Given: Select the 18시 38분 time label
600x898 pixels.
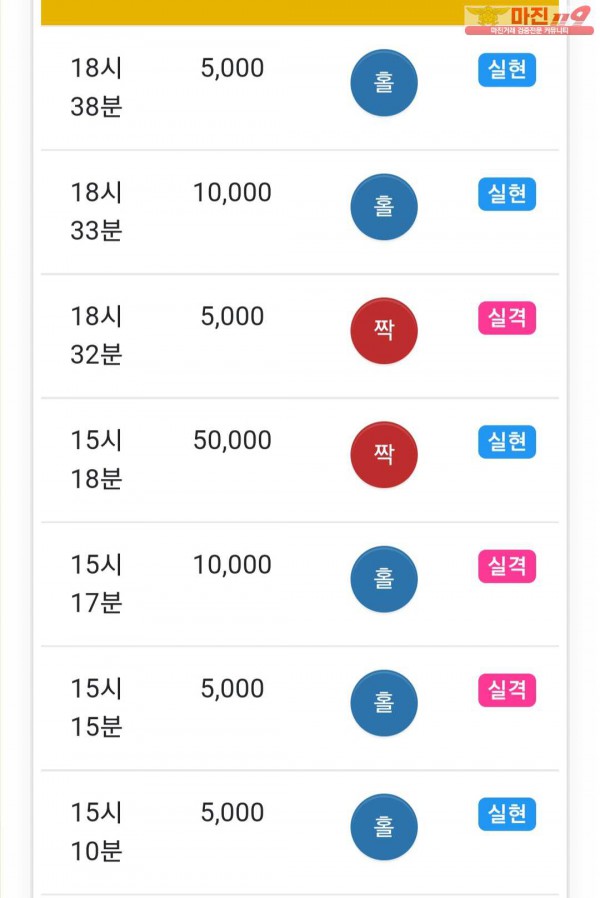Looking at the screenshot, I should click(96, 87).
